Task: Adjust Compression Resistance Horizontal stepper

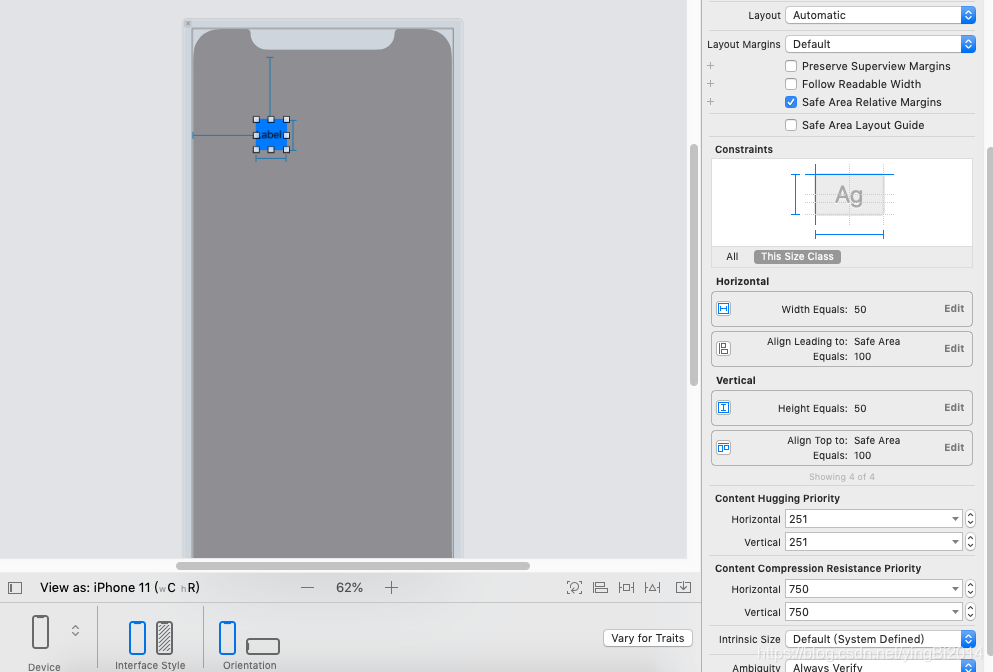Action: coord(970,589)
